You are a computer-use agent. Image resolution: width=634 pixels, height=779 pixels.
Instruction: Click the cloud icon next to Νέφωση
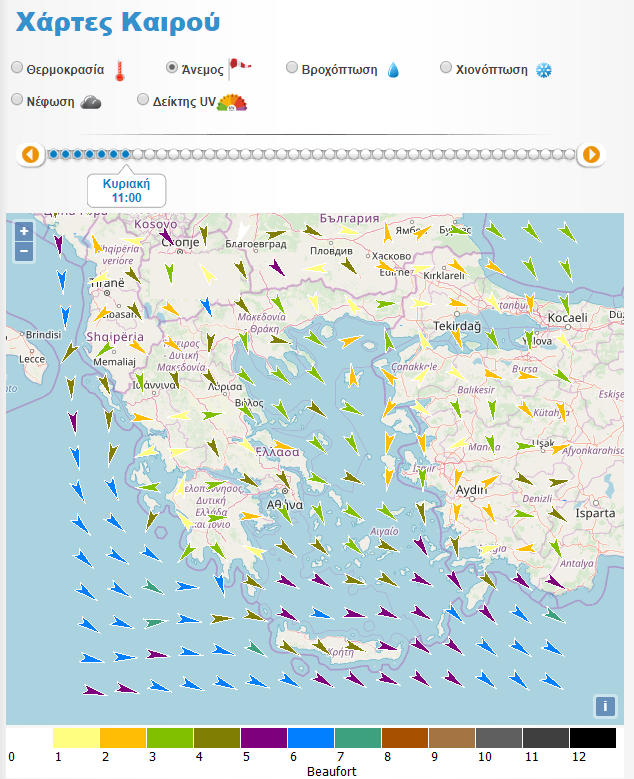[91, 101]
